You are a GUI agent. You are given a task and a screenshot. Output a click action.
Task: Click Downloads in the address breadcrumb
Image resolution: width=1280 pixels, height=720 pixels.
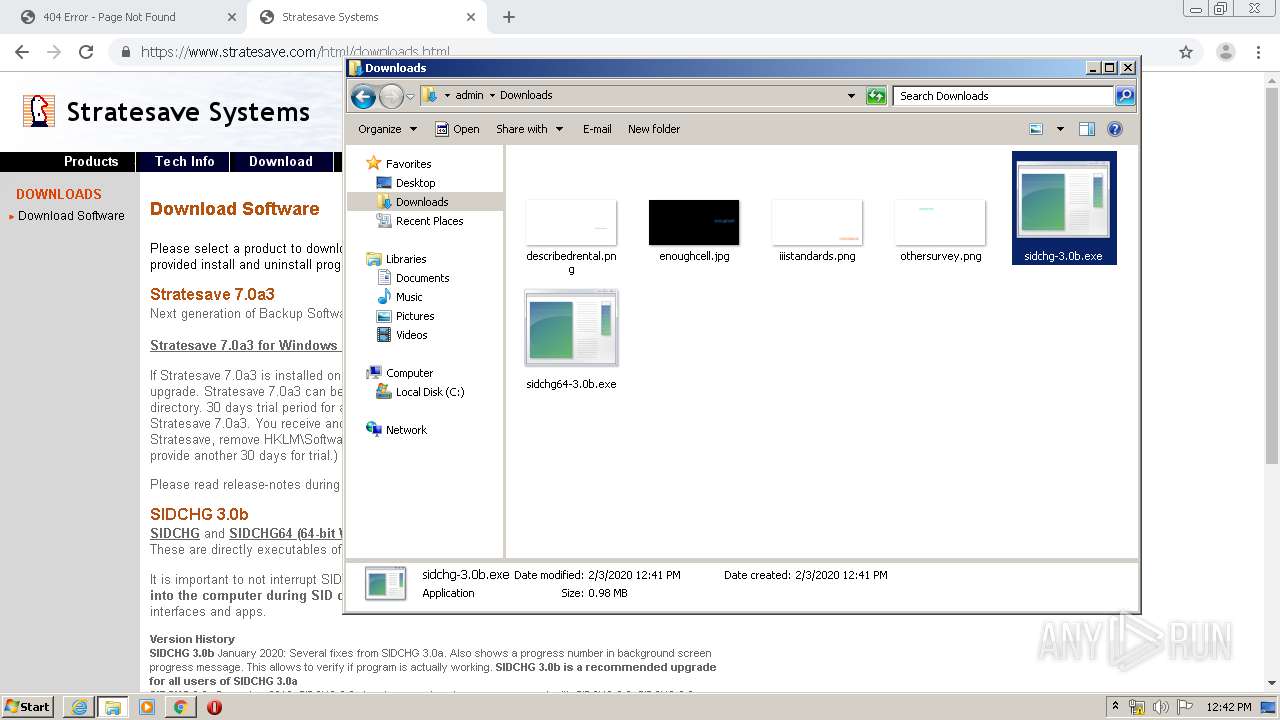click(526, 96)
